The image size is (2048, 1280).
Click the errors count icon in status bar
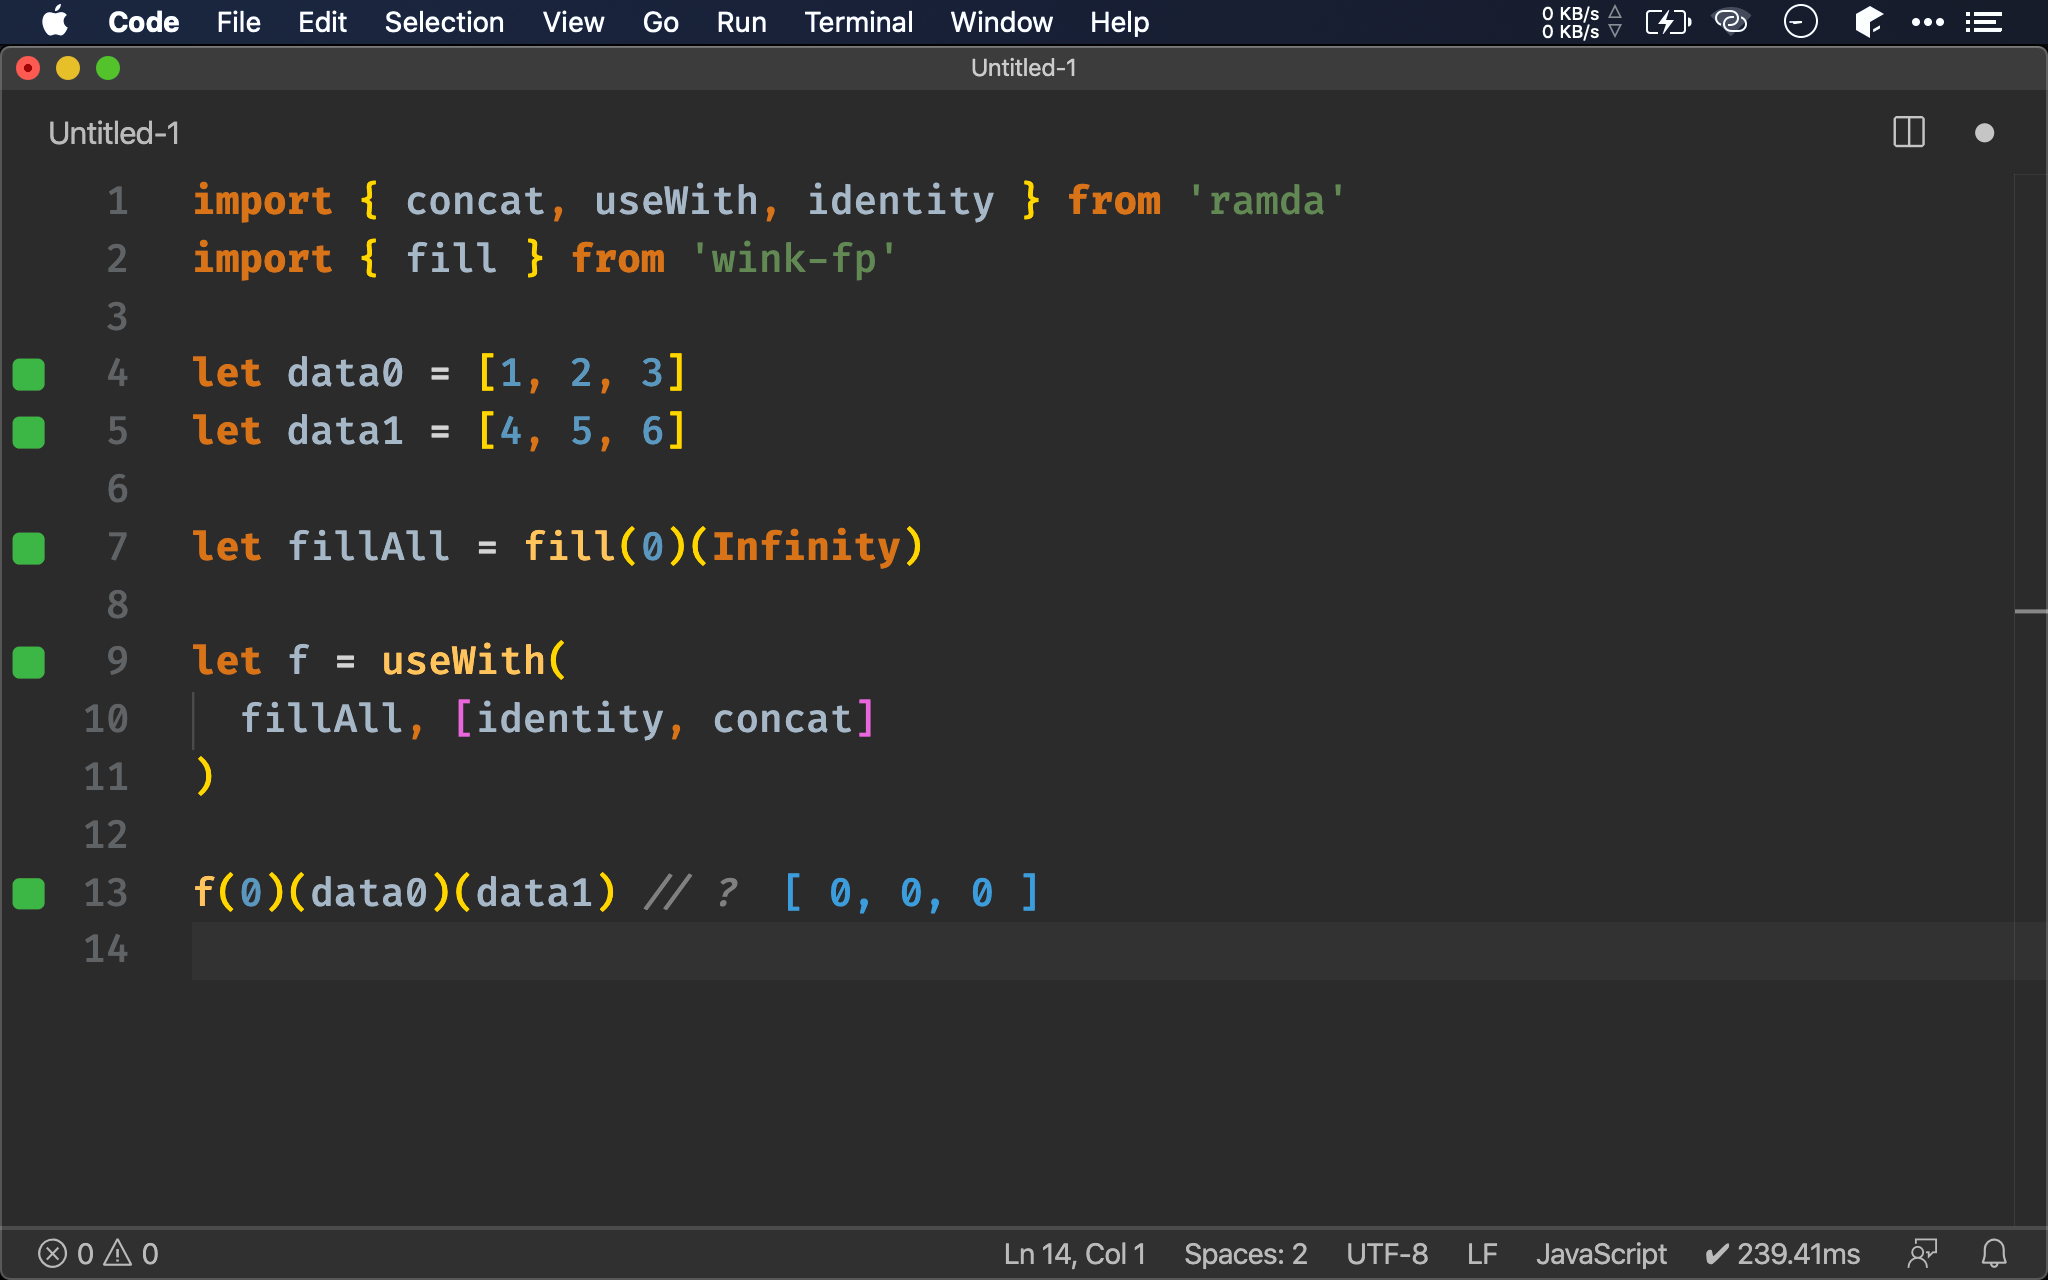(66, 1254)
